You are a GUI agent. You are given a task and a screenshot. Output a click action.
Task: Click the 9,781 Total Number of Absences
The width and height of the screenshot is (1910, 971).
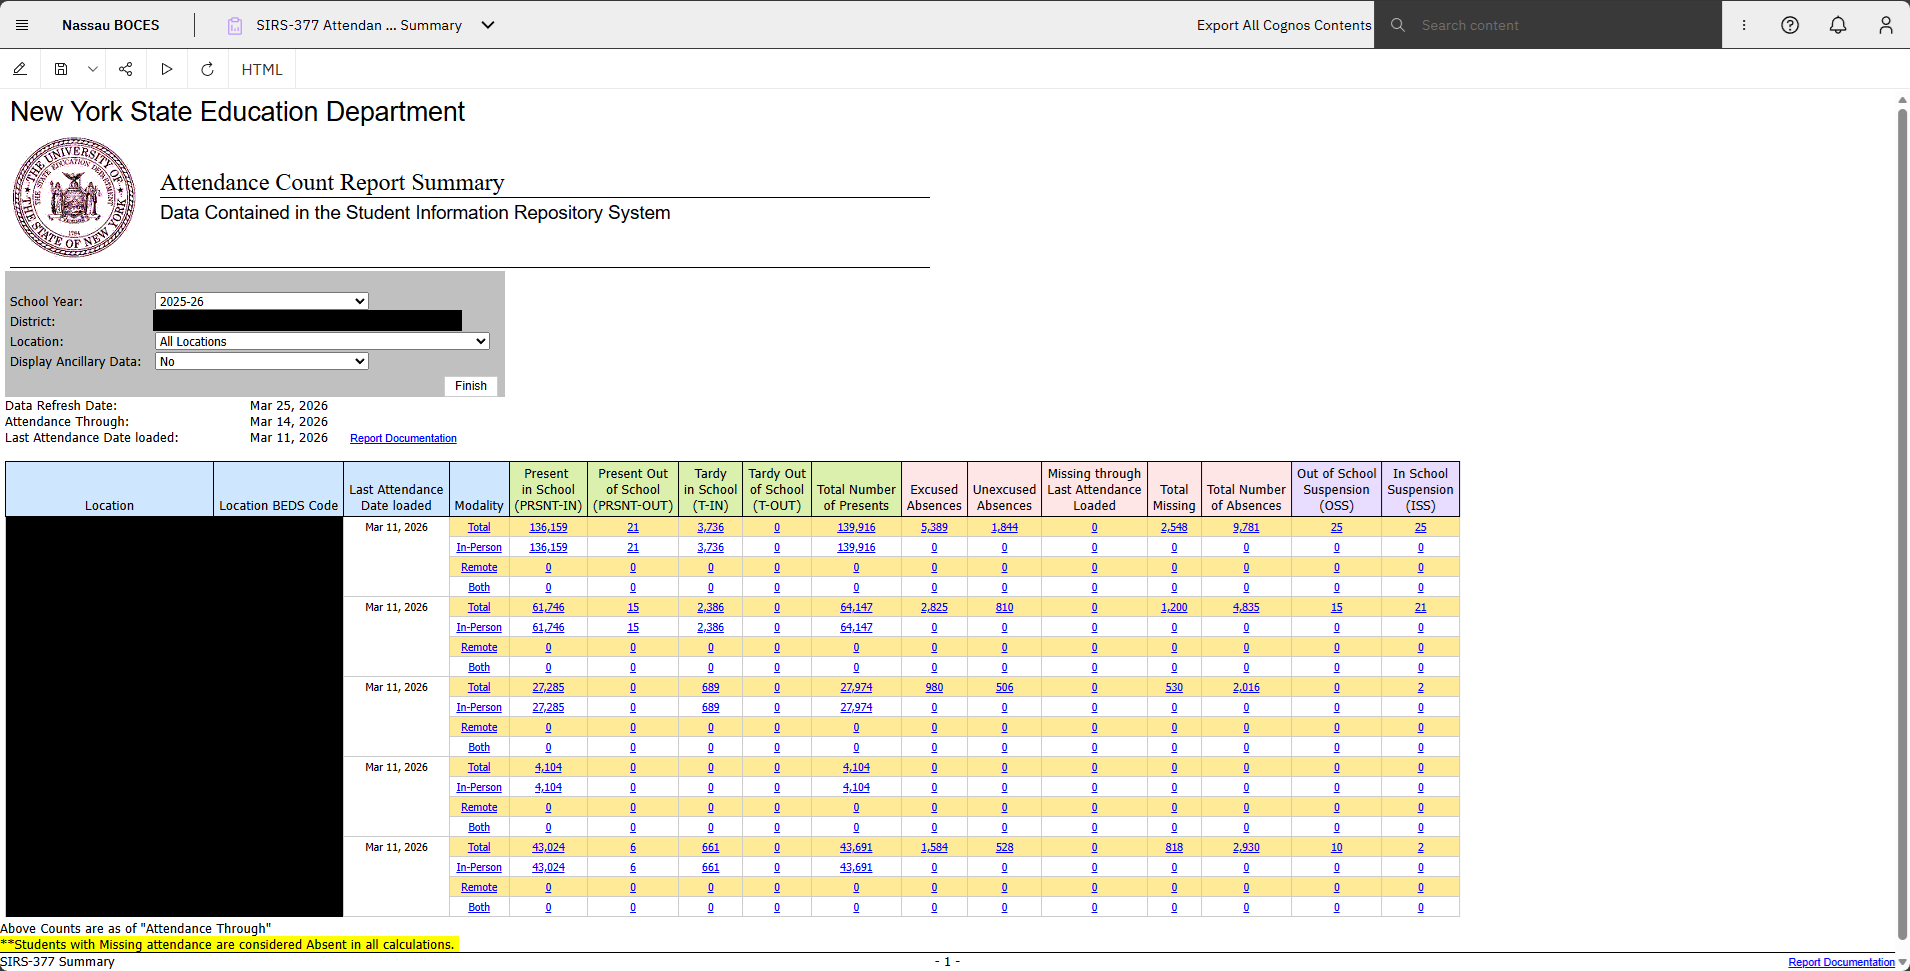coord(1246,527)
